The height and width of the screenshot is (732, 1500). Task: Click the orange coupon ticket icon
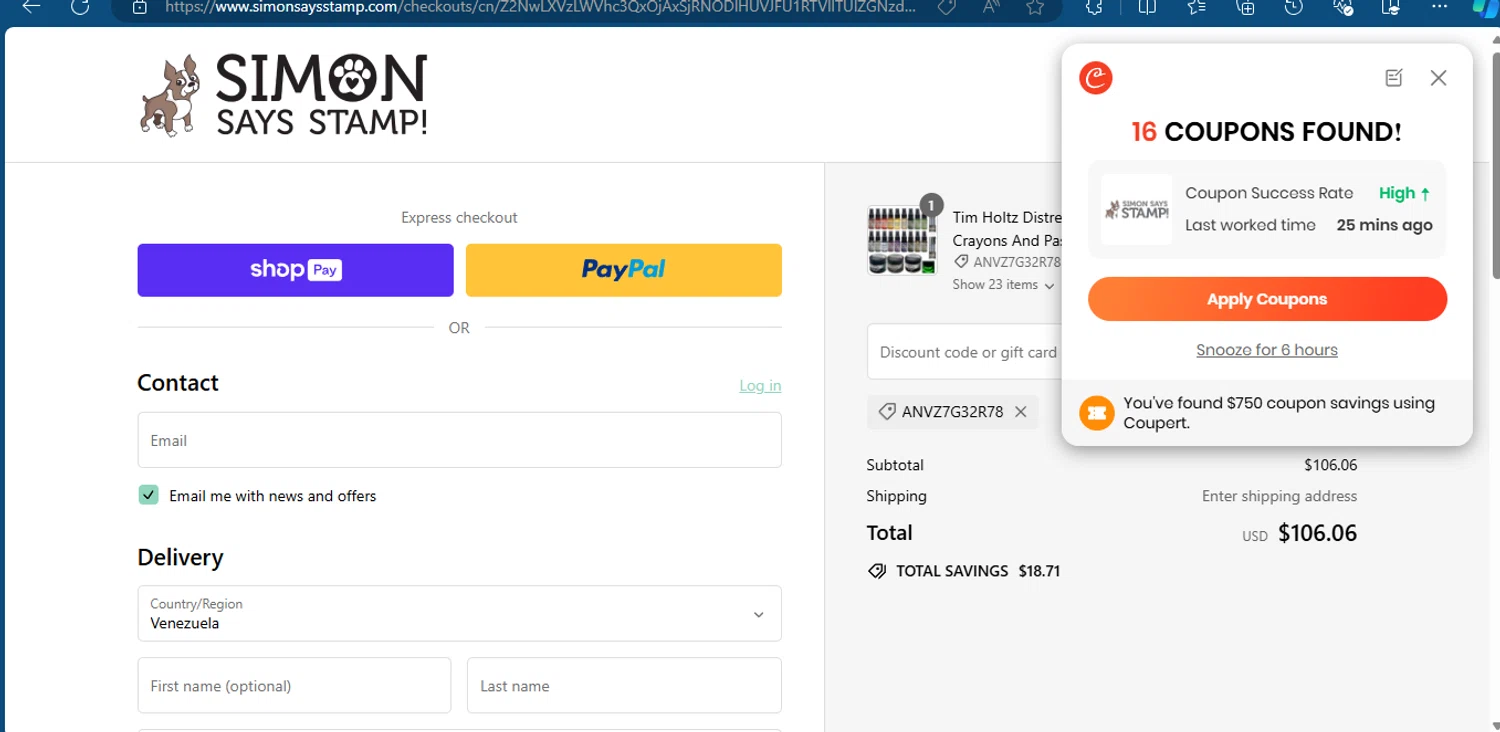(x=1097, y=413)
